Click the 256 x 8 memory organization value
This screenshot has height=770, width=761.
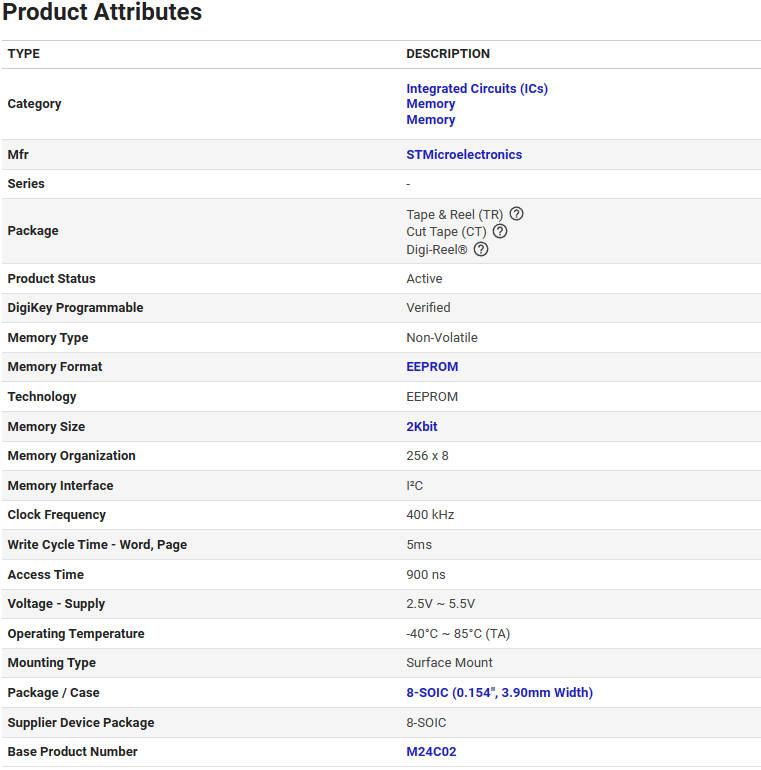[x=428, y=456]
